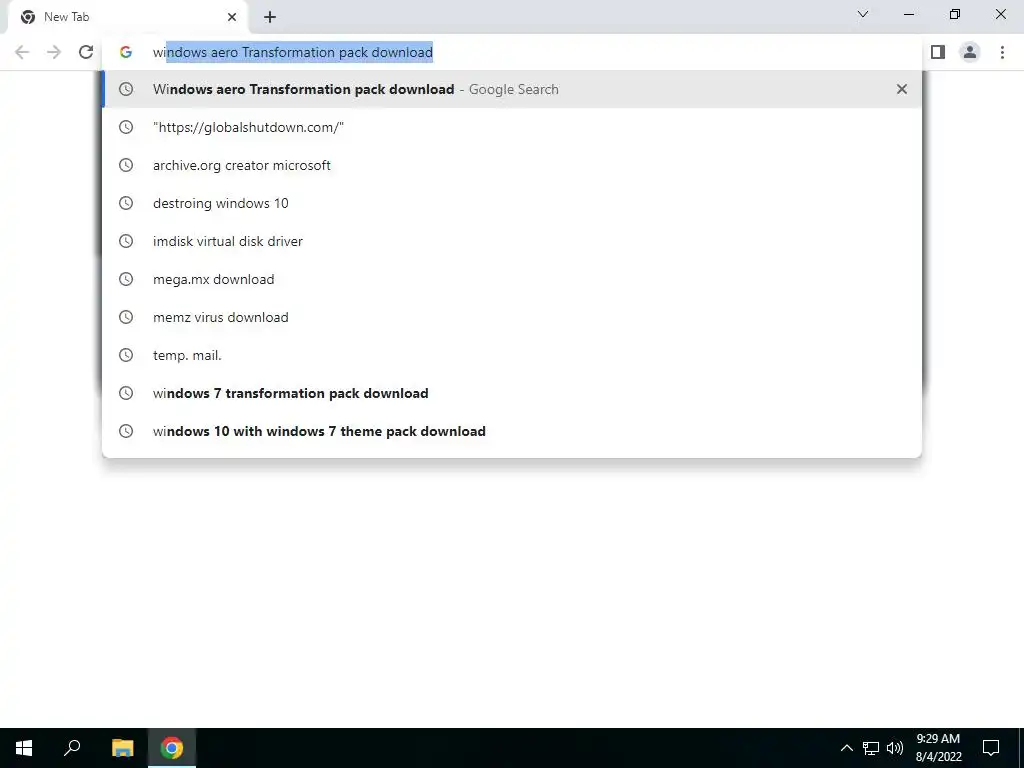Open taskbar search magnifier
This screenshot has height=768, width=1024.
coord(72,748)
